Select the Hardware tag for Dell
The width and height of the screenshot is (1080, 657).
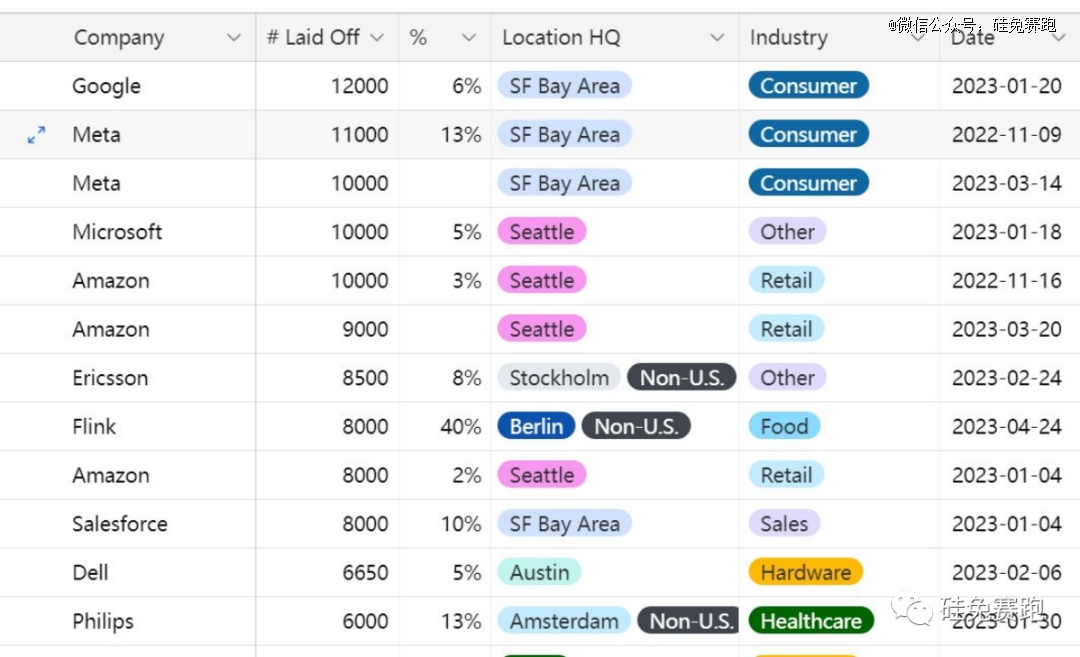[806, 572]
